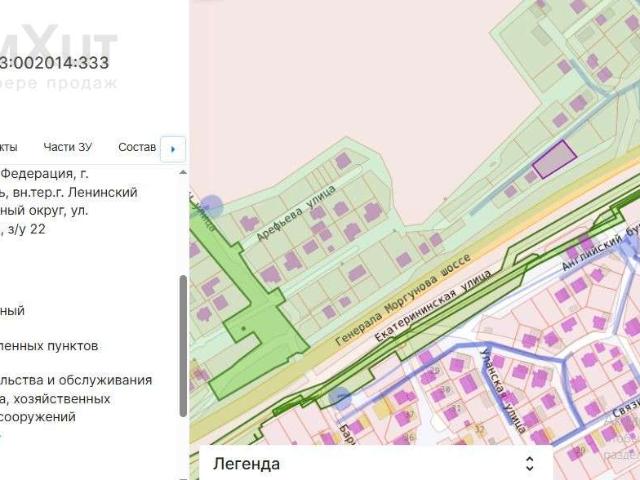Open the Части ЗУ tab
The height and width of the screenshot is (480, 640).
67,147
